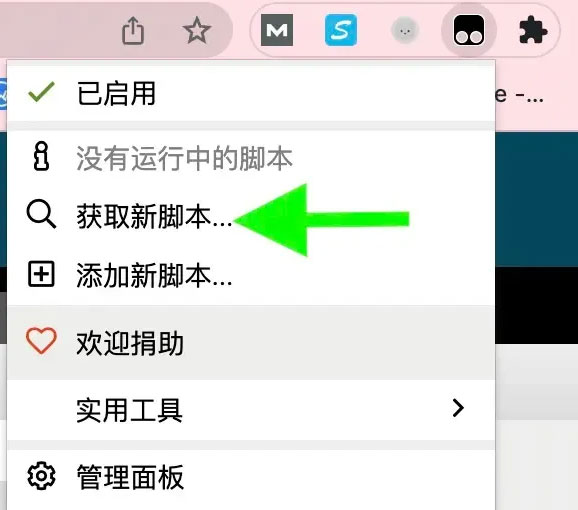Click the heart icon beside 欢迎捐助
Screen dimensions: 578x510
click(x=41, y=341)
